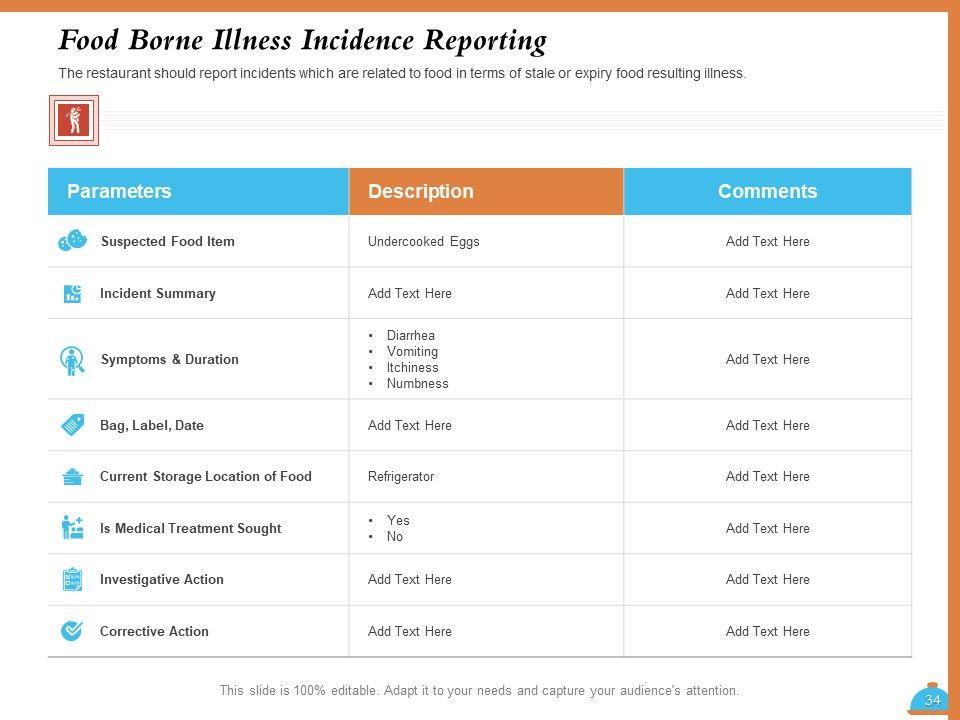Viewport: 960px width, 720px height.
Task: Select the Corrective Action label
Action: pyautogui.click(x=154, y=631)
